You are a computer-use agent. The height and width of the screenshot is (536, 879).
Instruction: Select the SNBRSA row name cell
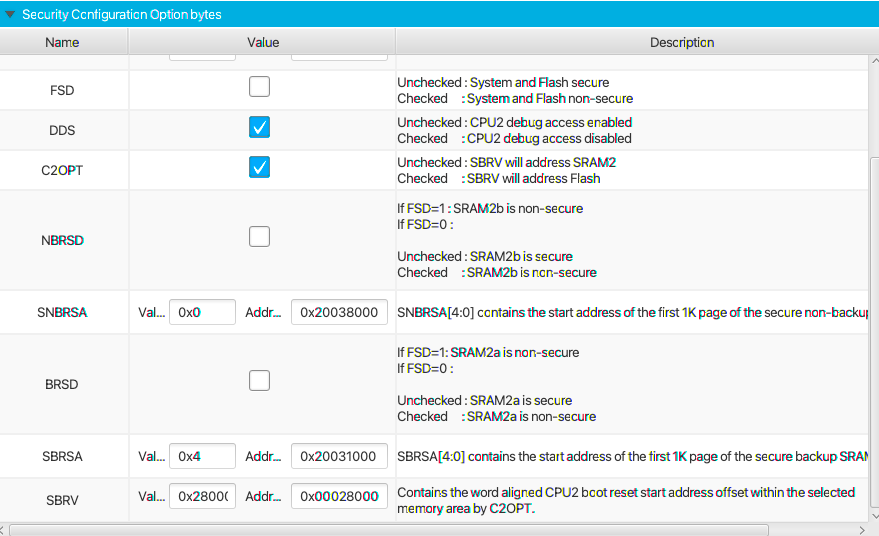pyautogui.click(x=62, y=313)
